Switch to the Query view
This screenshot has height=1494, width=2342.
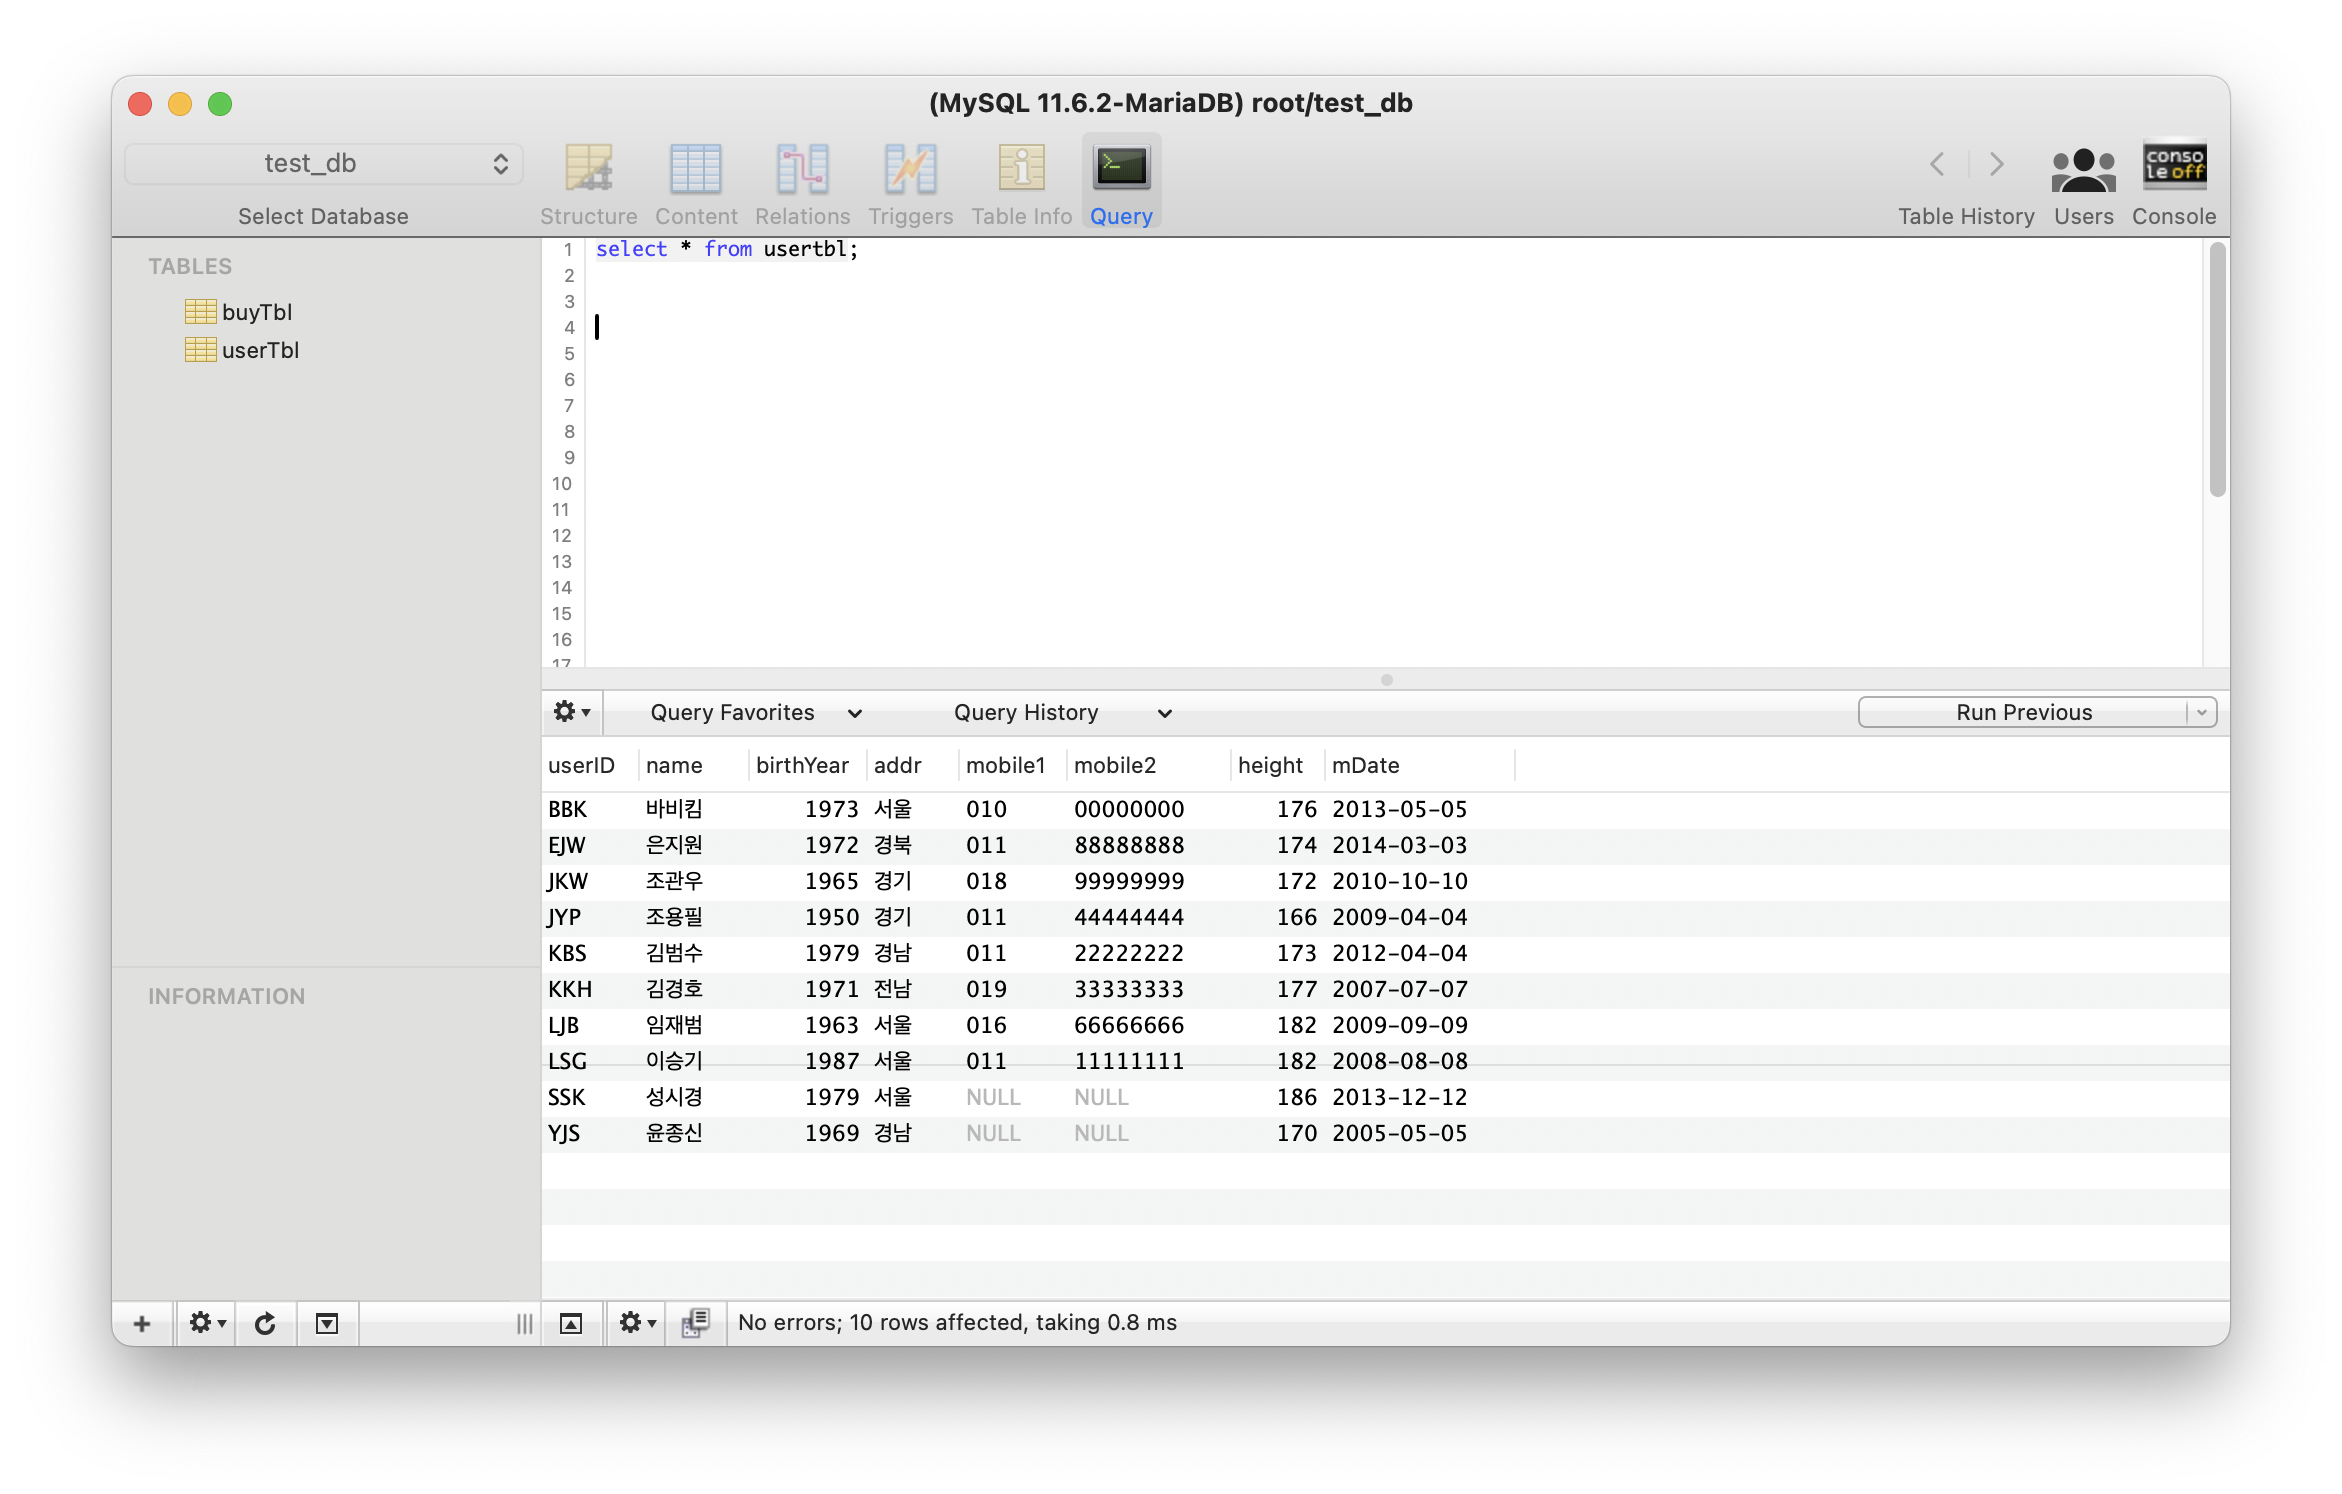(x=1121, y=183)
